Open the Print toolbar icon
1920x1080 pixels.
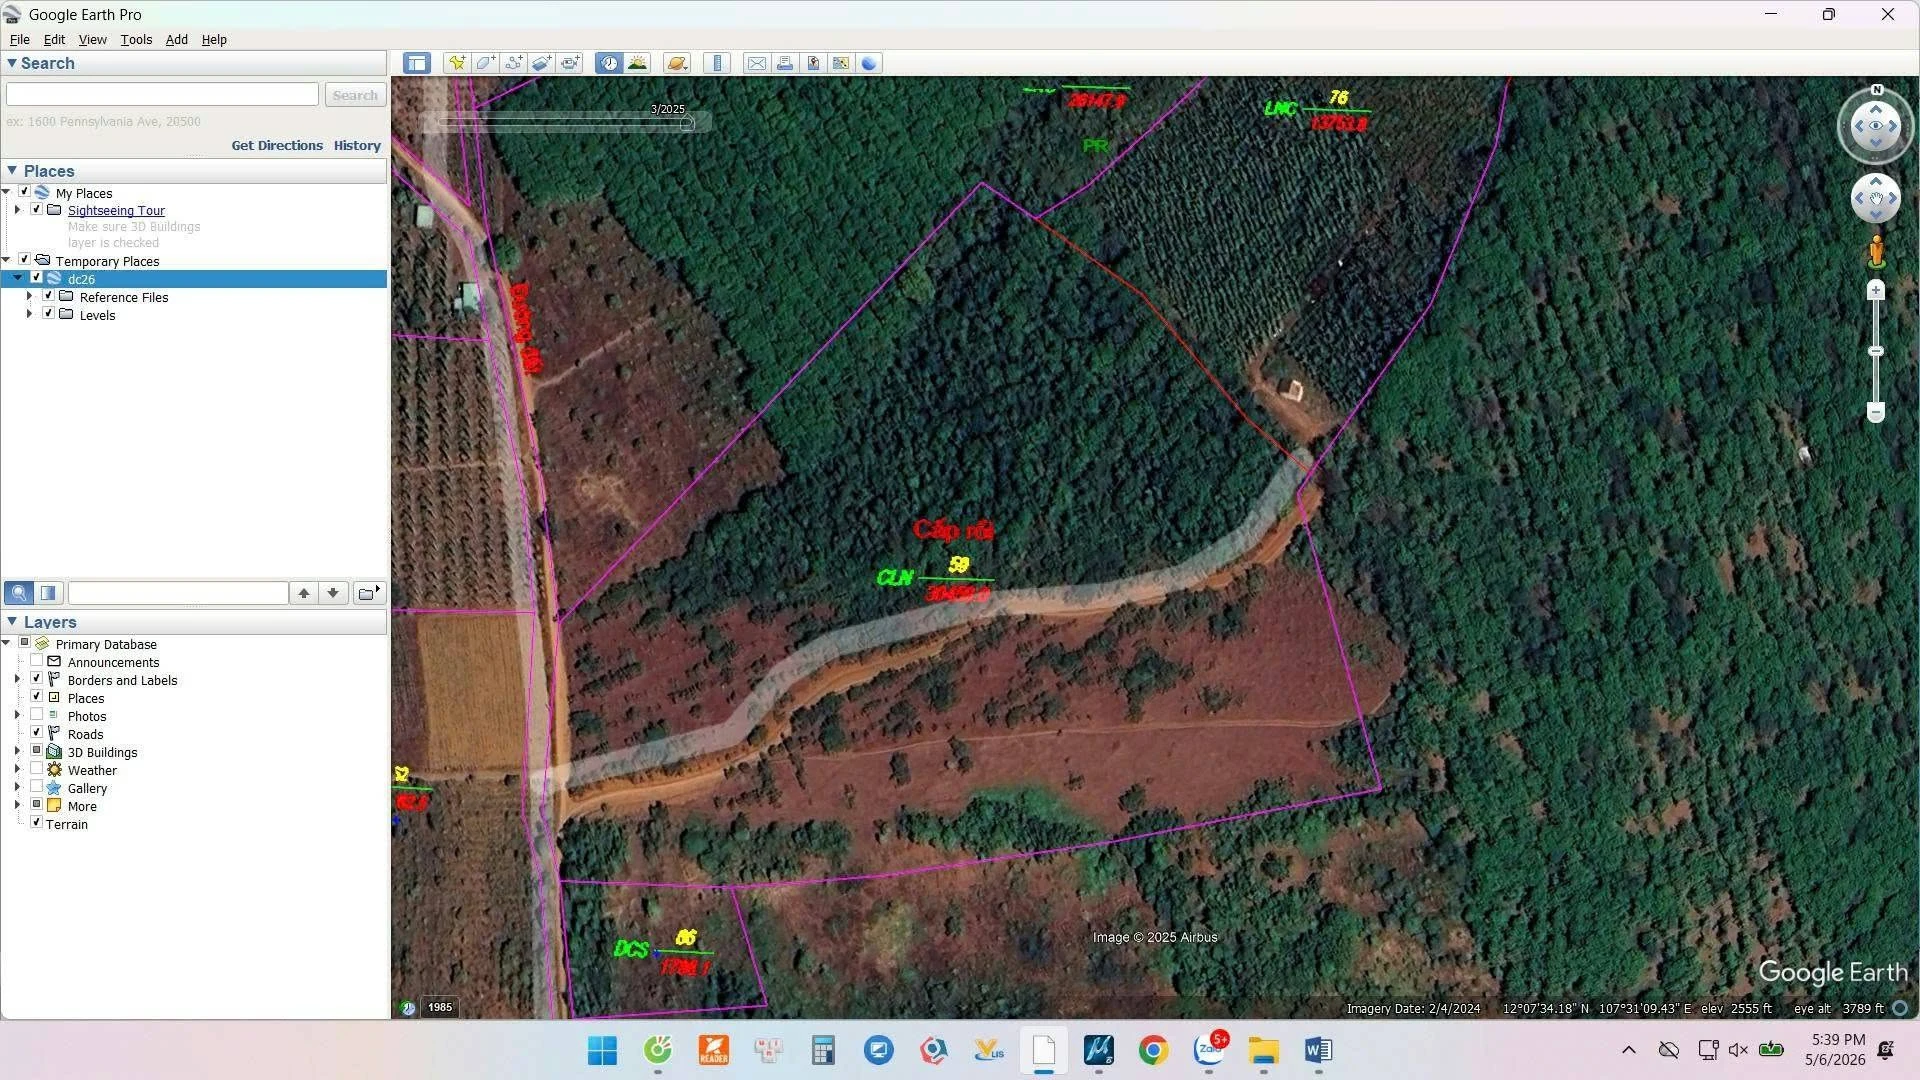click(x=785, y=63)
